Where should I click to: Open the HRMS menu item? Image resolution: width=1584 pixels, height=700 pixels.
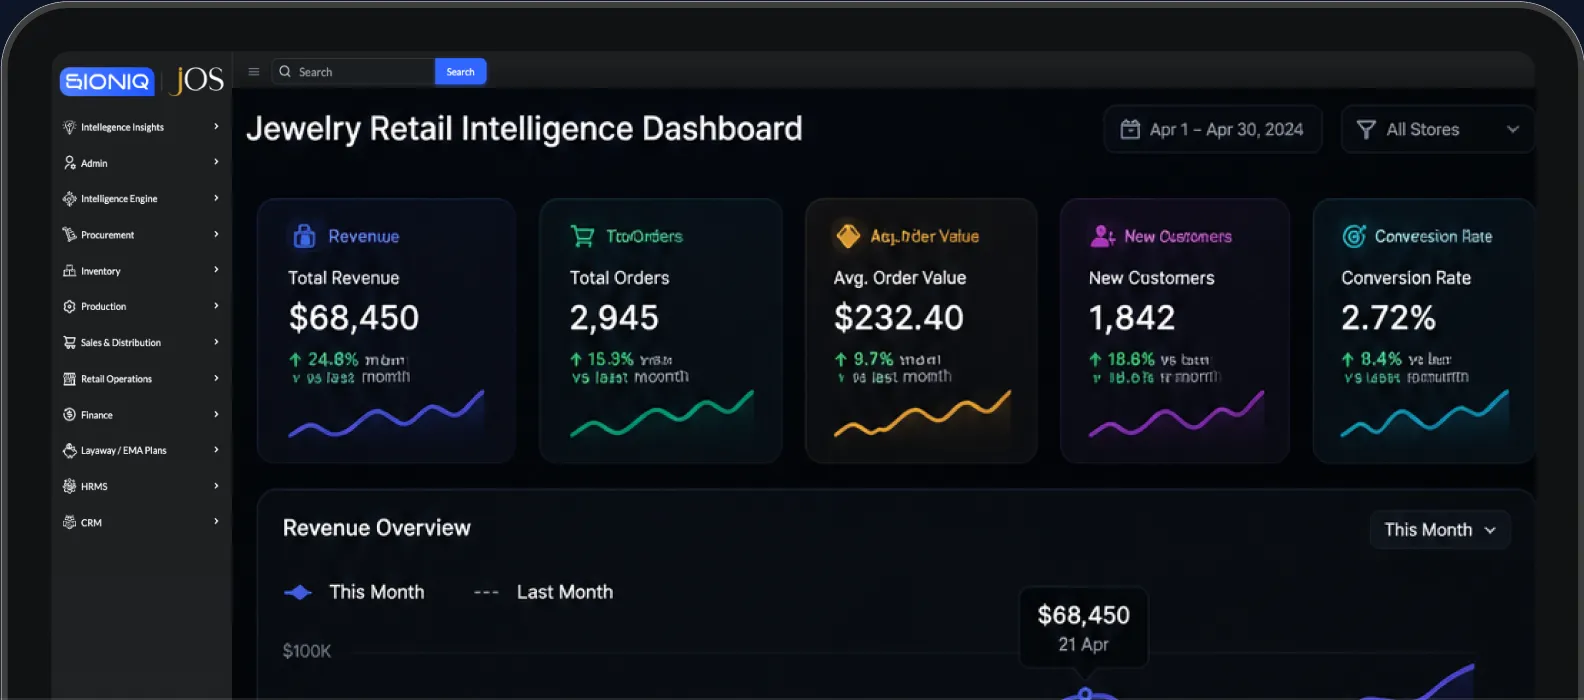click(x=141, y=487)
